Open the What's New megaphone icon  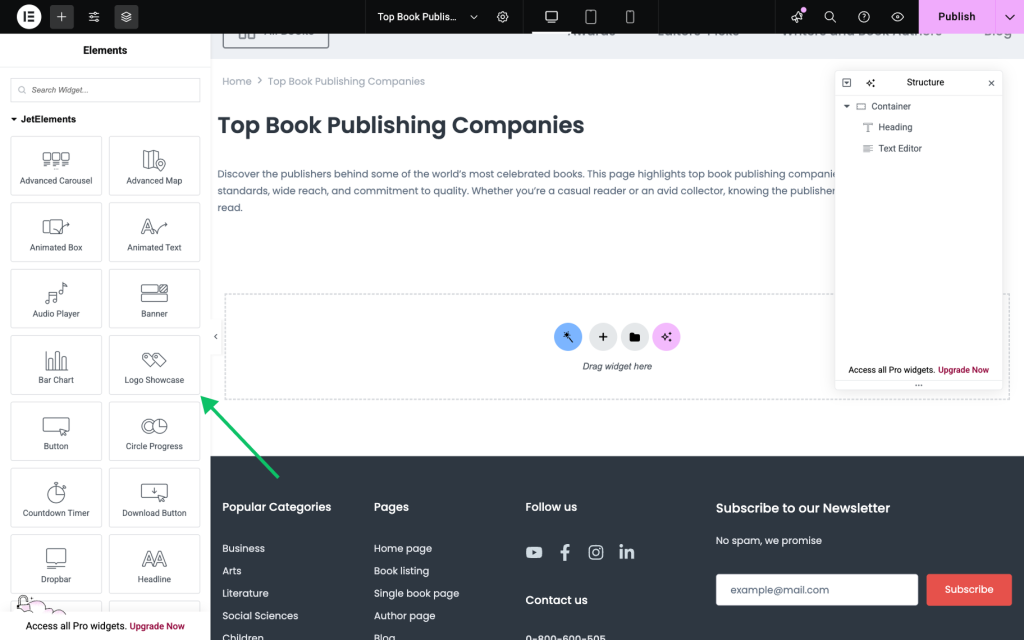pos(797,16)
